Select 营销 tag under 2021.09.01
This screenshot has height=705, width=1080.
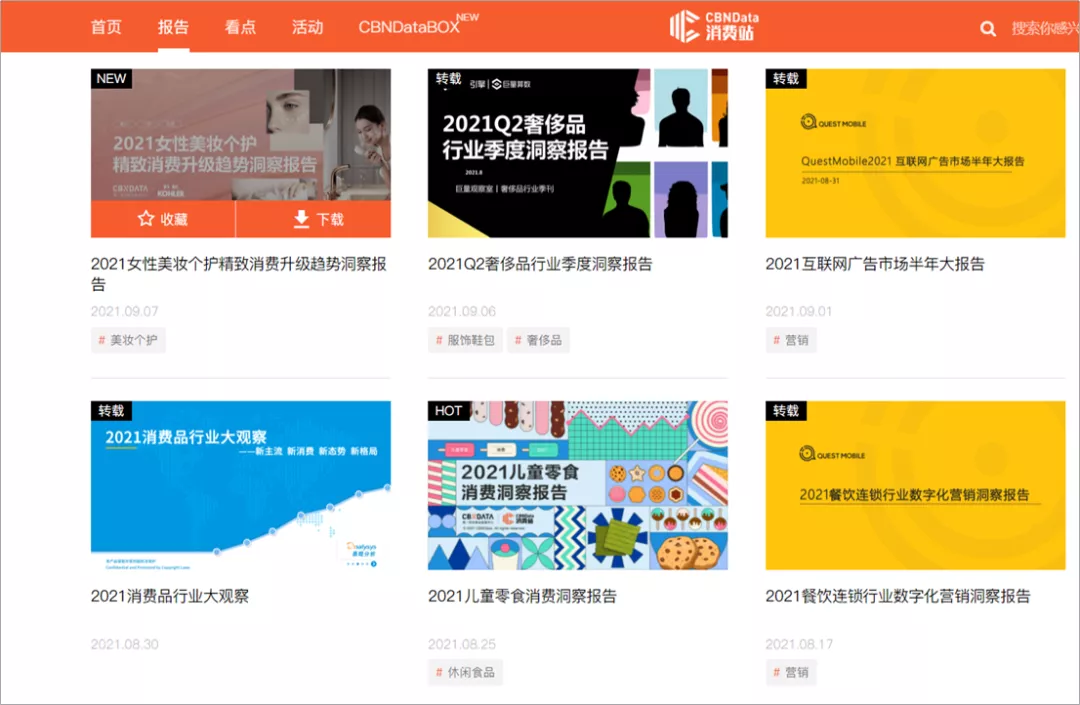[x=791, y=340]
